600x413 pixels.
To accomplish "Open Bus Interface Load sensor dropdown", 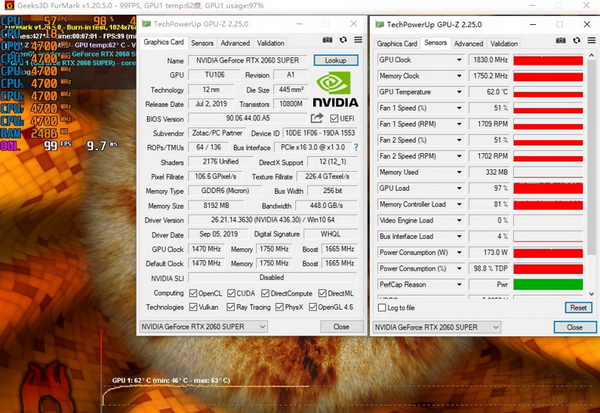I will point(458,237).
